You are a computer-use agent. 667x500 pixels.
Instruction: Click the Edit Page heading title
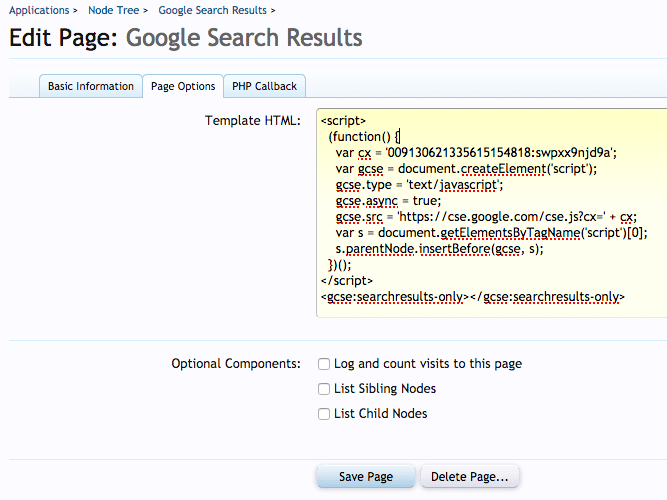pyautogui.click(x=185, y=37)
